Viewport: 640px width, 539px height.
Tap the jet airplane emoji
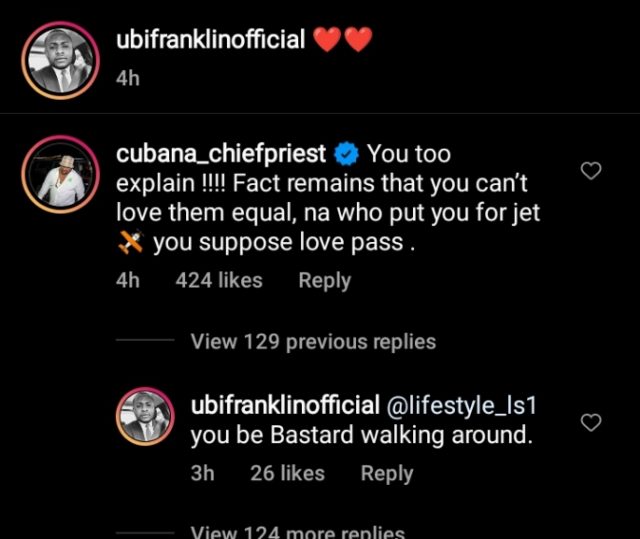[x=131, y=241]
